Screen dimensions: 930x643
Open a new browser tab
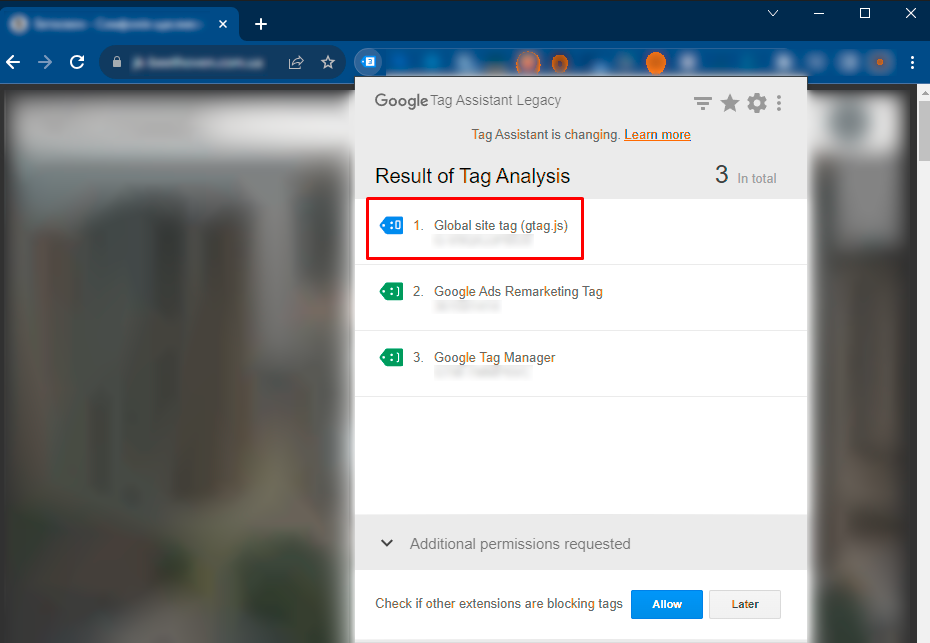point(260,24)
